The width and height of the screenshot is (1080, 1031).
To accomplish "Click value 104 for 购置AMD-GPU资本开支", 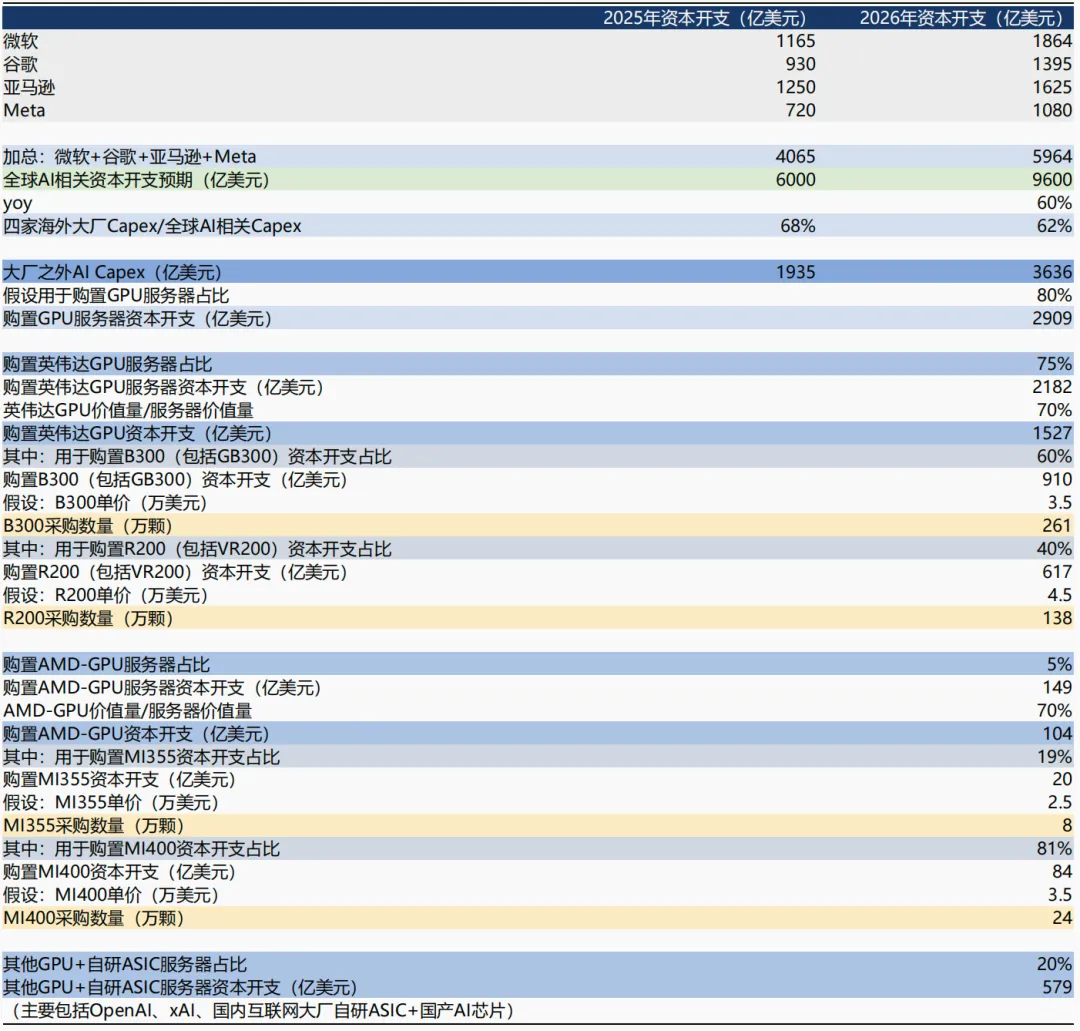I will point(1057,733).
